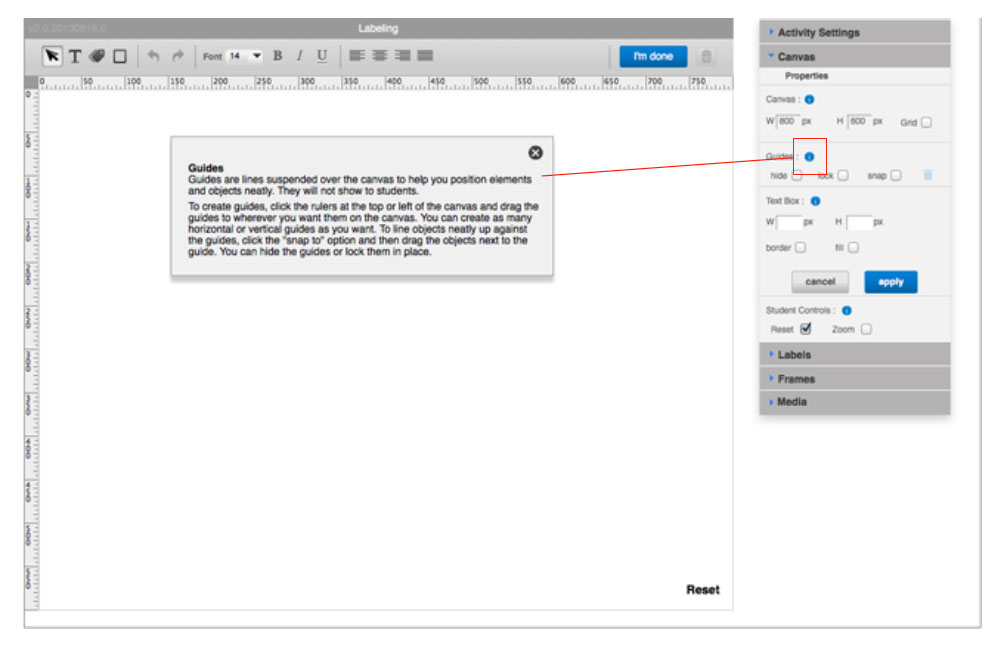The image size is (1004, 650).
Task: Toggle bold text formatting
Action: 278,57
